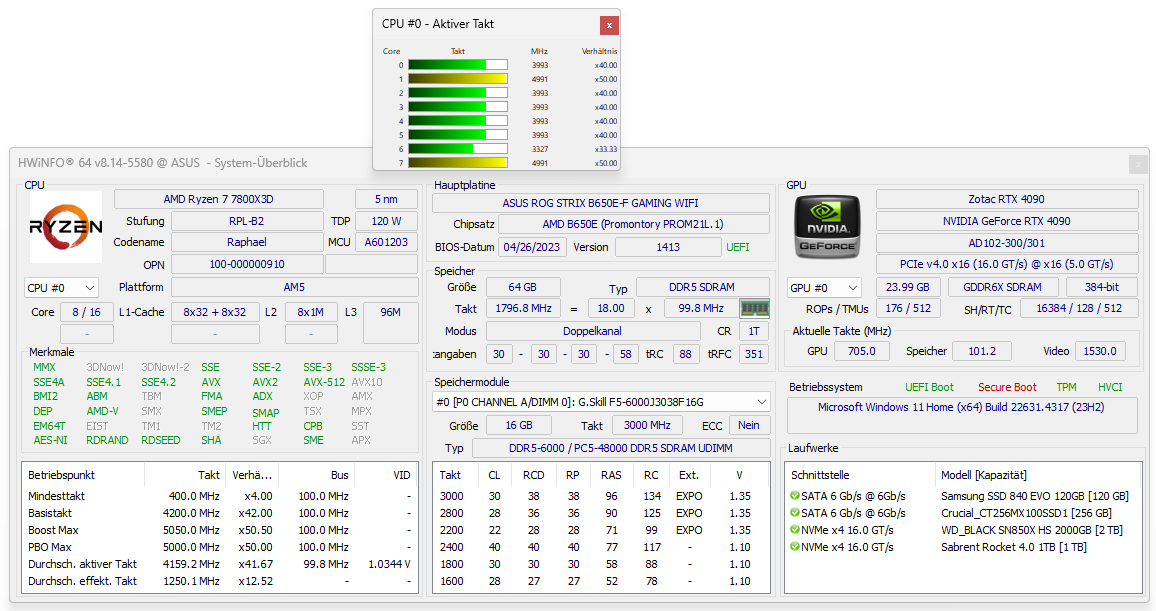Click the GDDR6X SDRAM field
This screenshot has width=1156, height=611.
click(x=1002, y=287)
